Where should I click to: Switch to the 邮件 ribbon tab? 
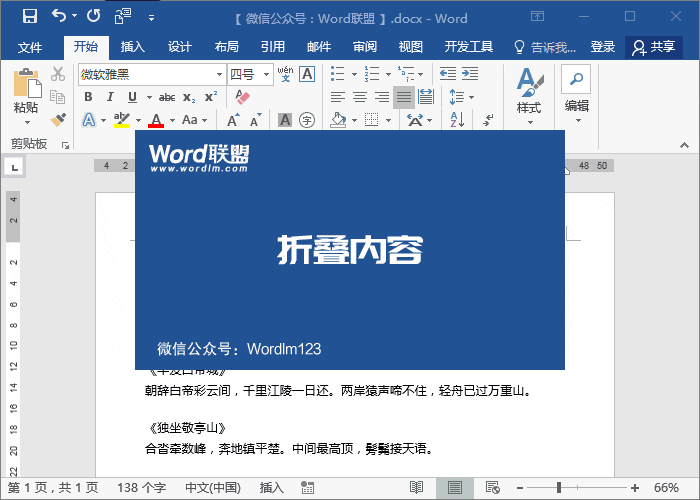(319, 46)
